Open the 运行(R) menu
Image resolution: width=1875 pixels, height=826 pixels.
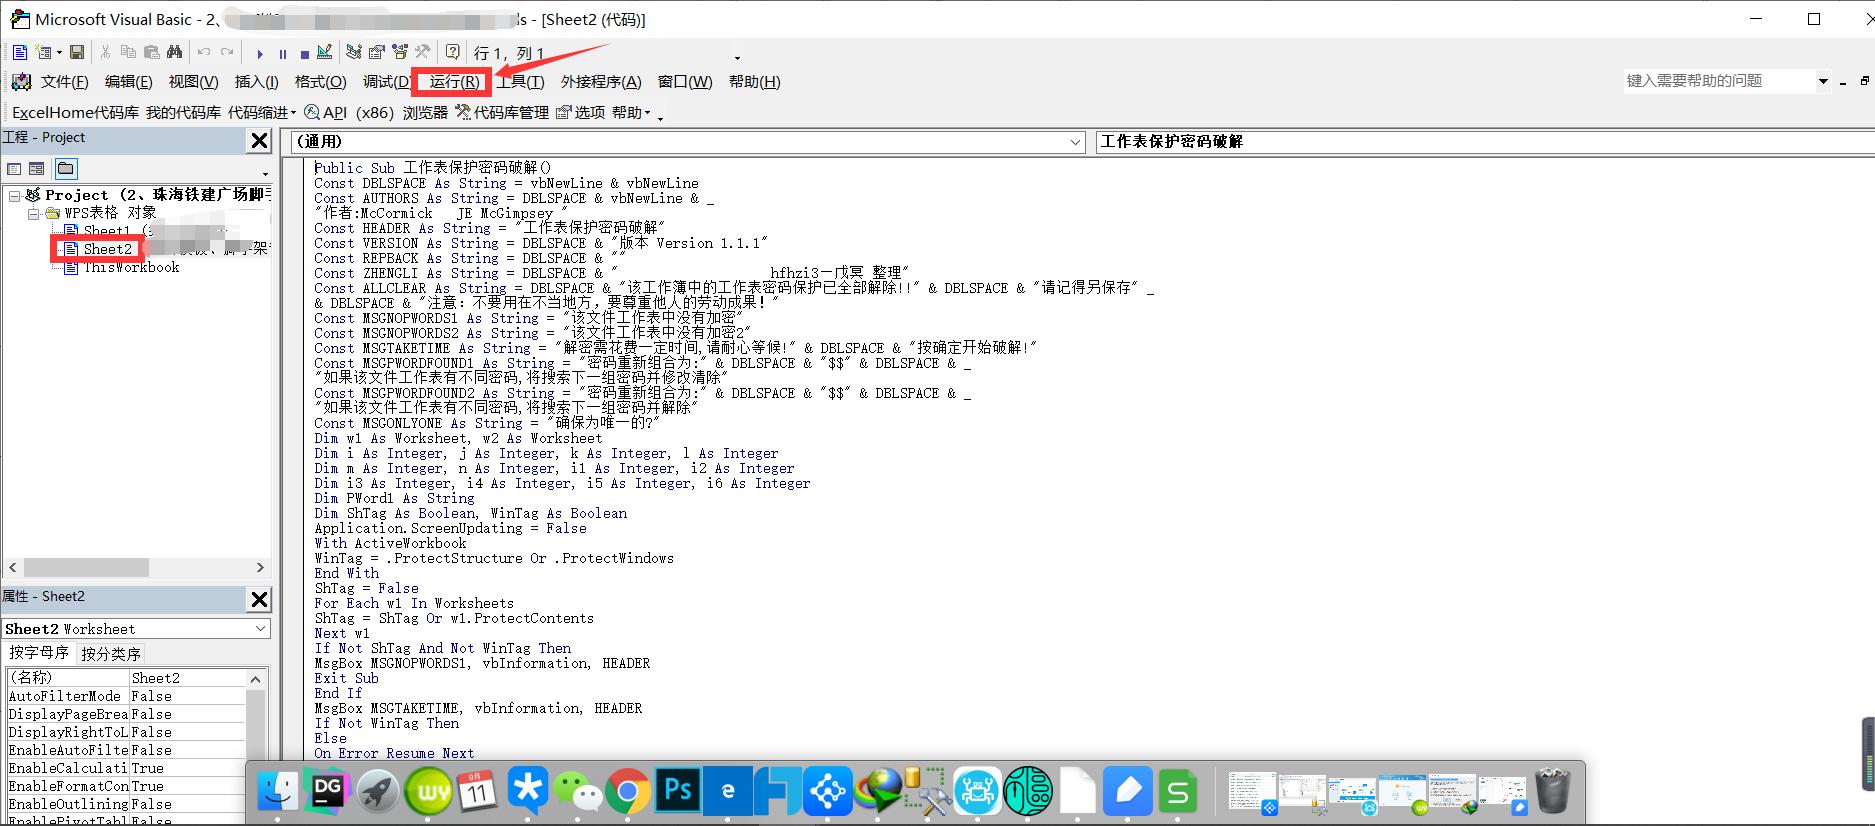(x=454, y=82)
